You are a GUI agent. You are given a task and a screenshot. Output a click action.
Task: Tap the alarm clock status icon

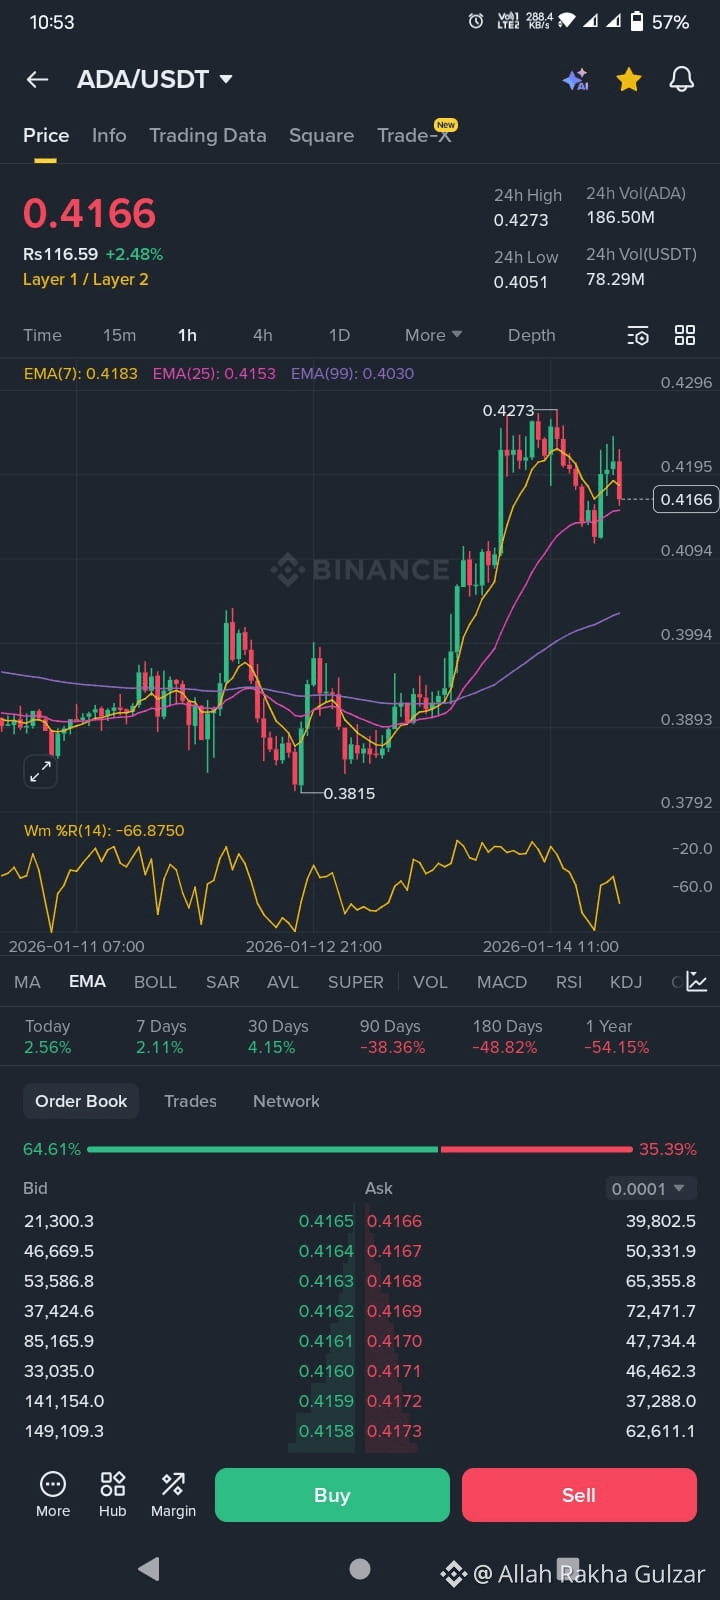coord(476,21)
